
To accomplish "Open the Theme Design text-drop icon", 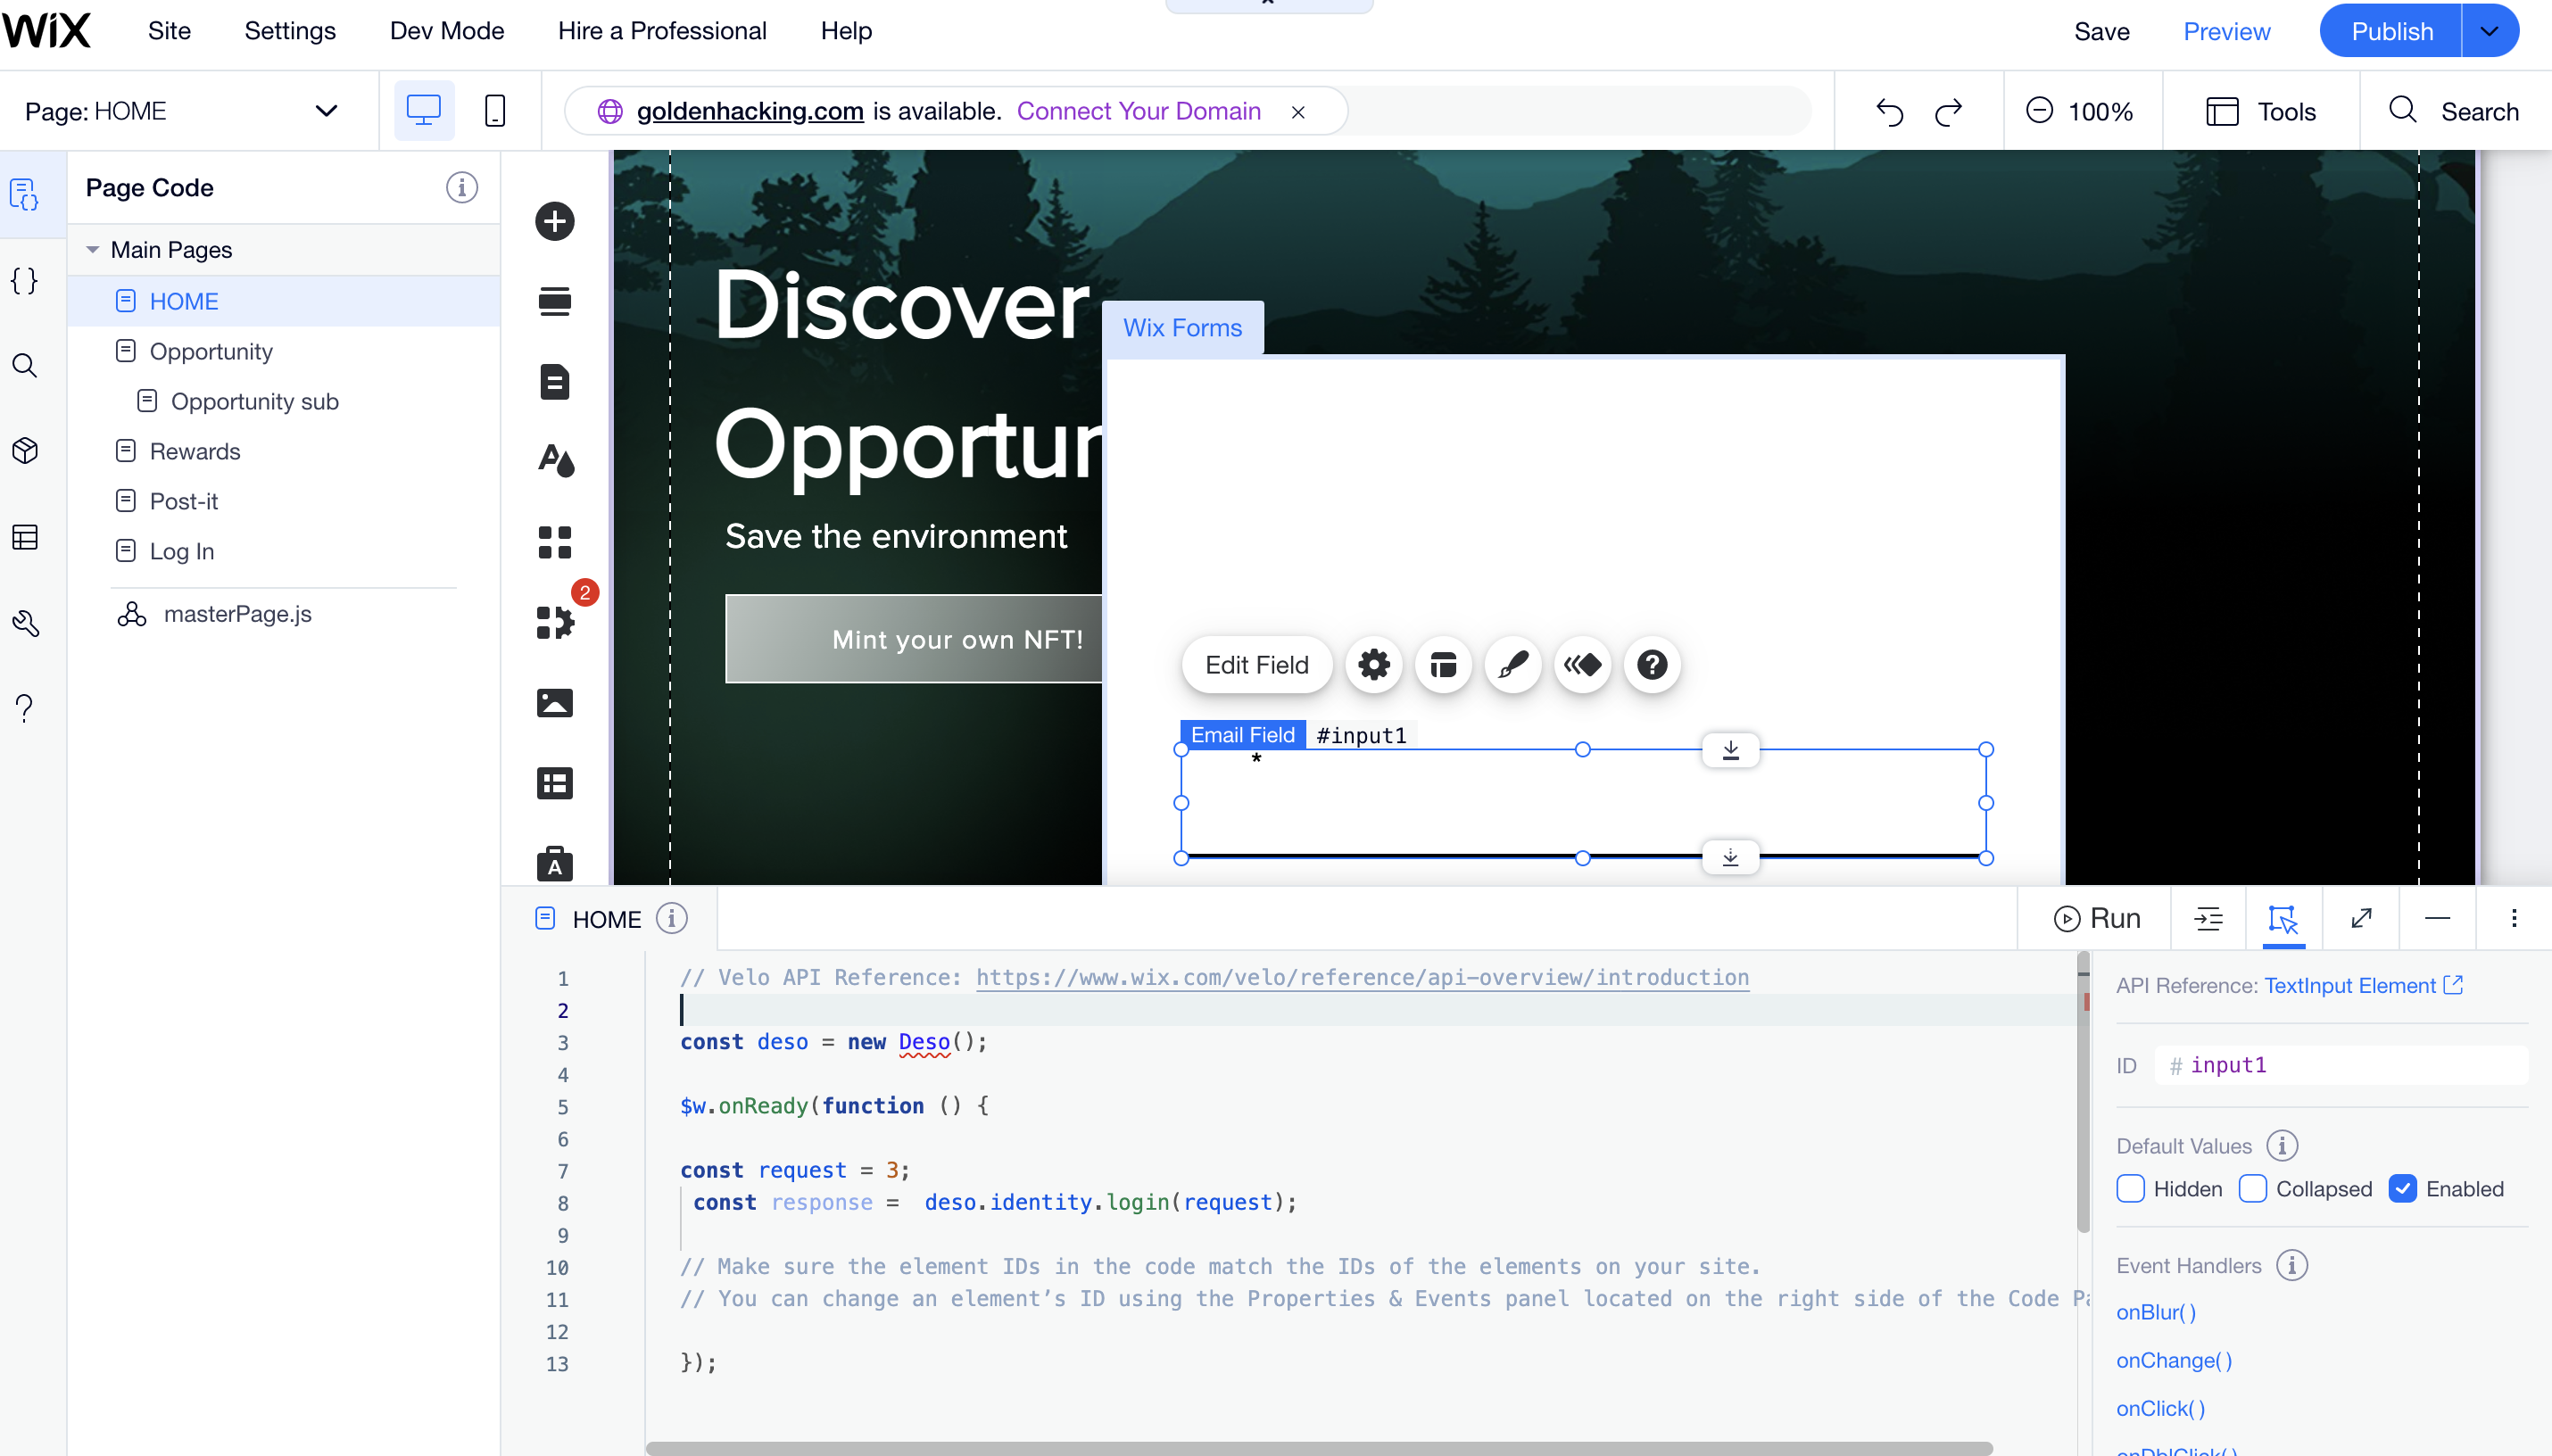I will pyautogui.click(x=554, y=461).
